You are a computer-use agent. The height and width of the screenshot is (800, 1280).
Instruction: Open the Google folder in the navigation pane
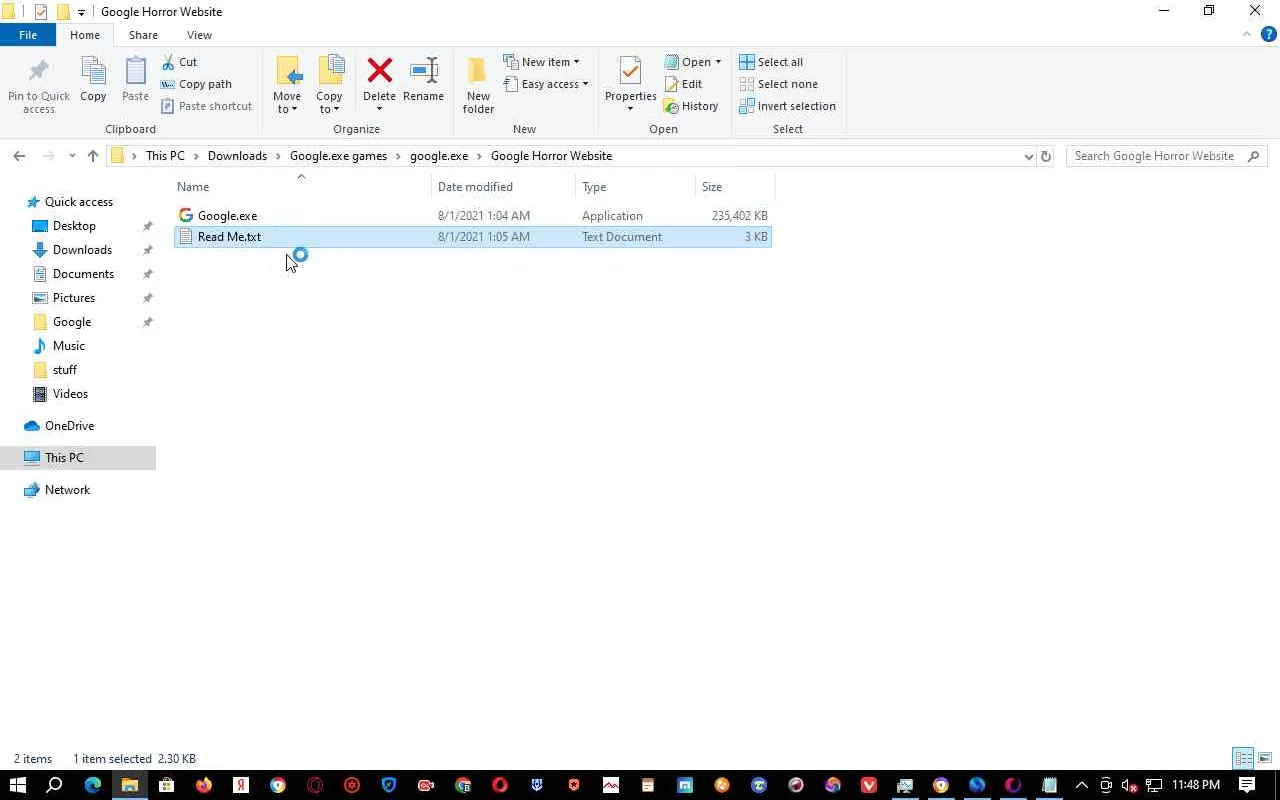tap(72, 322)
